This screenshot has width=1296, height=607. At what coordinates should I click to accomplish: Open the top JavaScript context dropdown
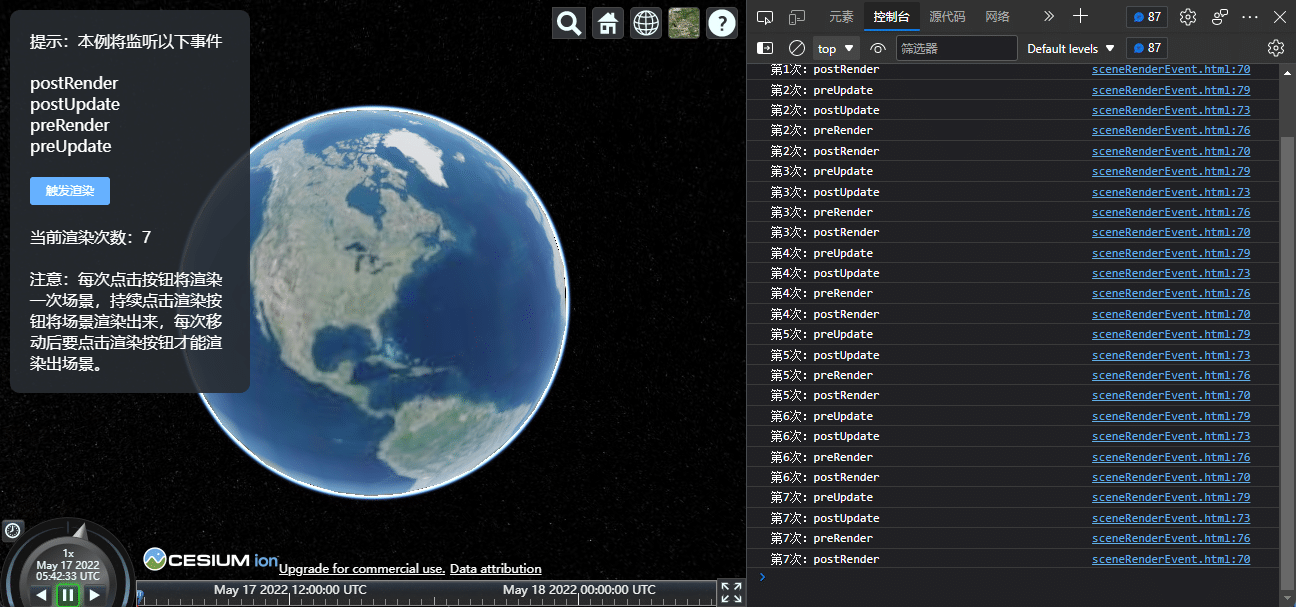point(837,48)
